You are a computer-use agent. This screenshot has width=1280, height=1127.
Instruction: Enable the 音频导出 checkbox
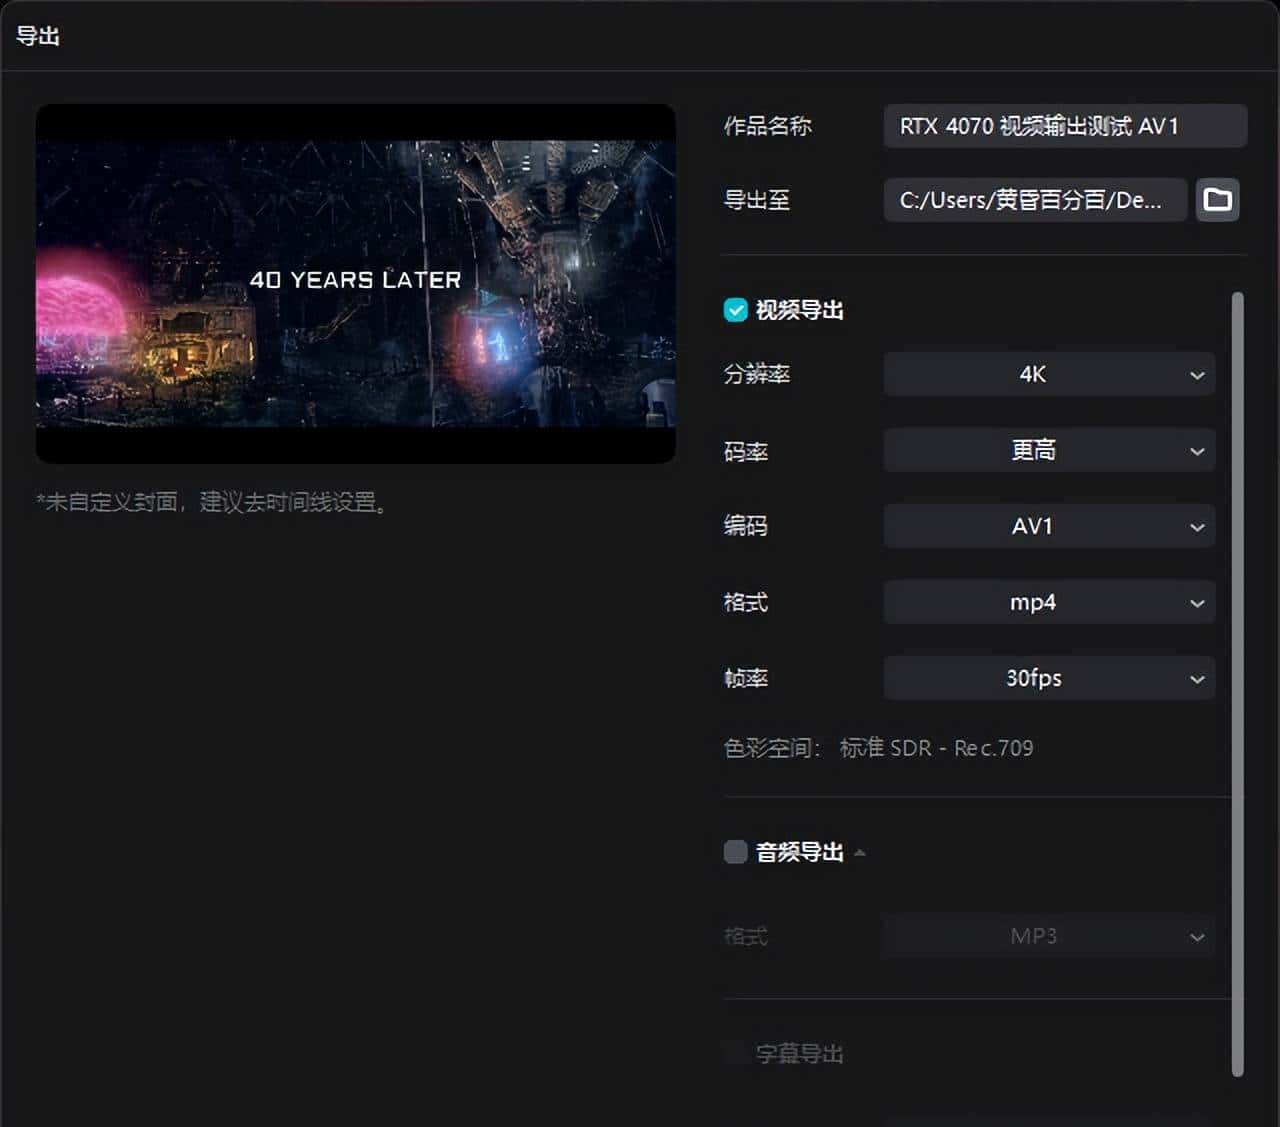[x=735, y=851]
